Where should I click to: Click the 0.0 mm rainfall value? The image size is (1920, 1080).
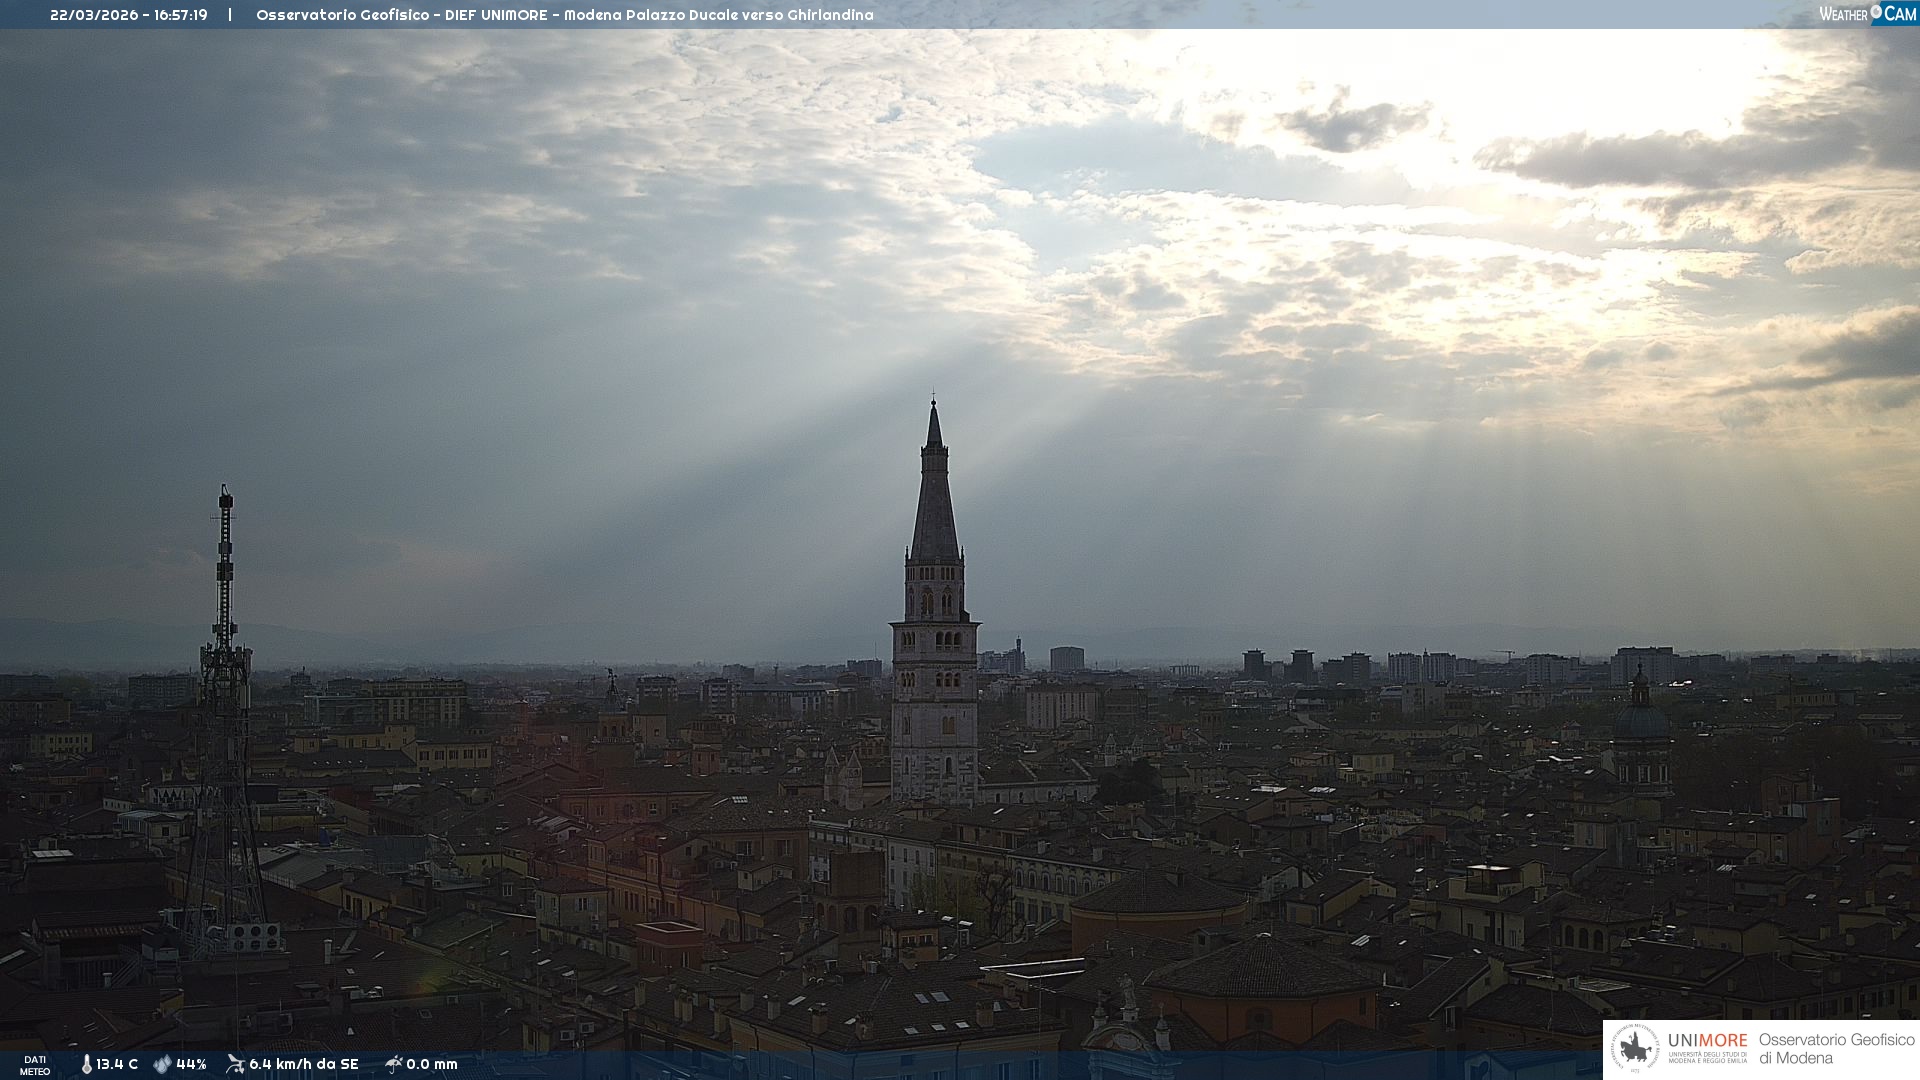[x=431, y=1064]
